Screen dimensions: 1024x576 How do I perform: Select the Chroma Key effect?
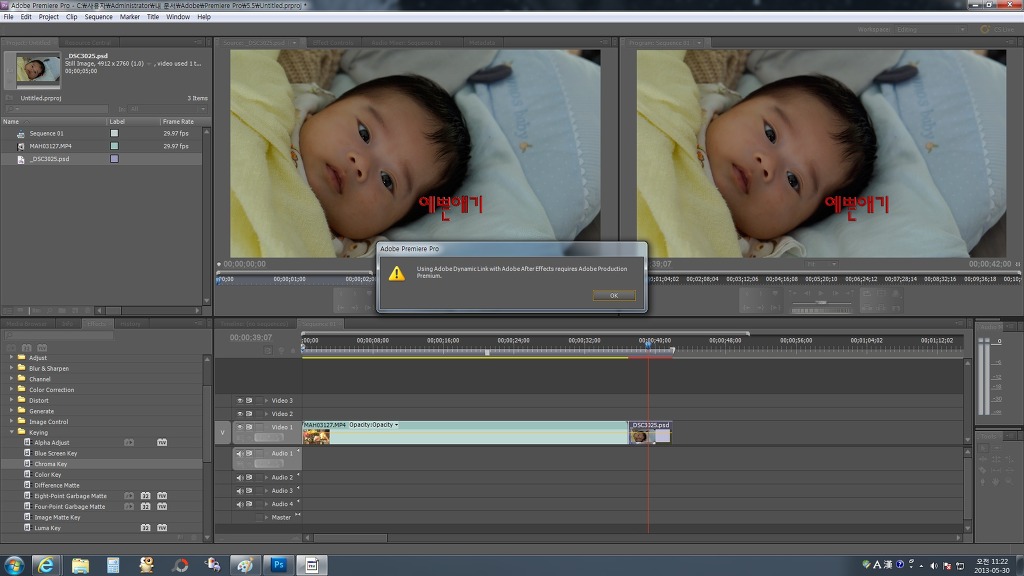tap(50, 464)
